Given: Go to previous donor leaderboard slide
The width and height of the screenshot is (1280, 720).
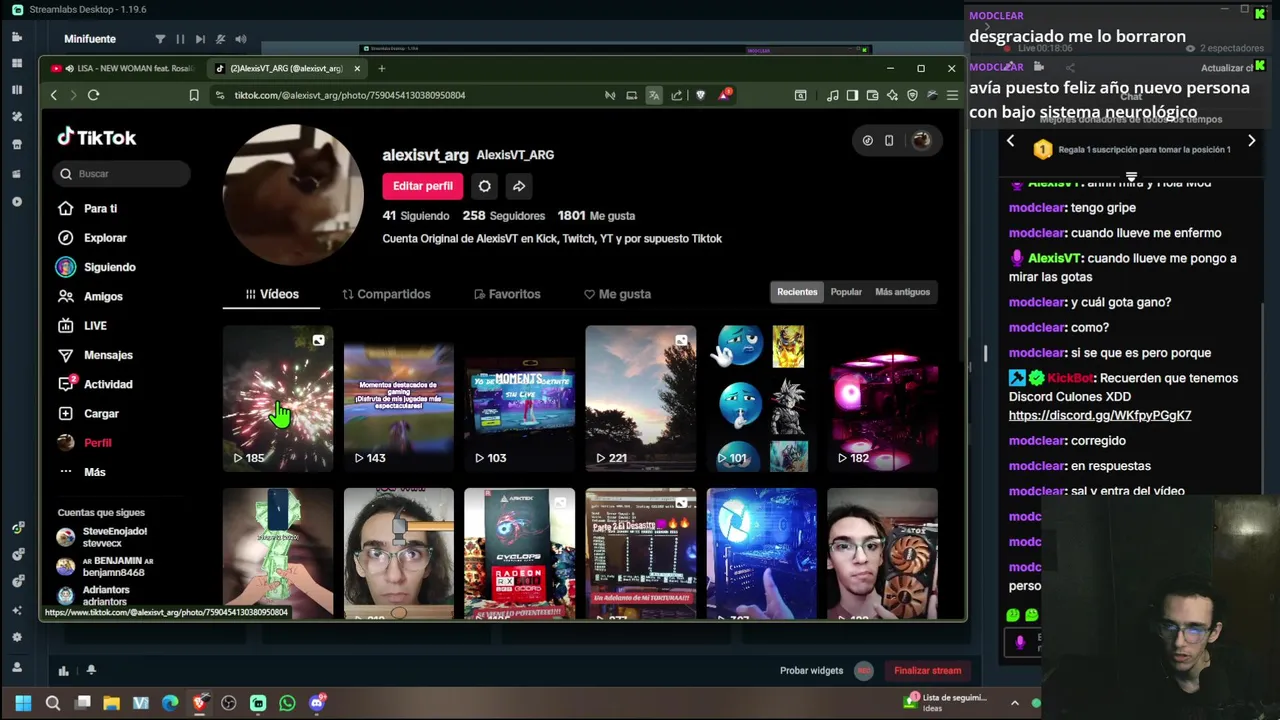Looking at the screenshot, I should (1010, 141).
